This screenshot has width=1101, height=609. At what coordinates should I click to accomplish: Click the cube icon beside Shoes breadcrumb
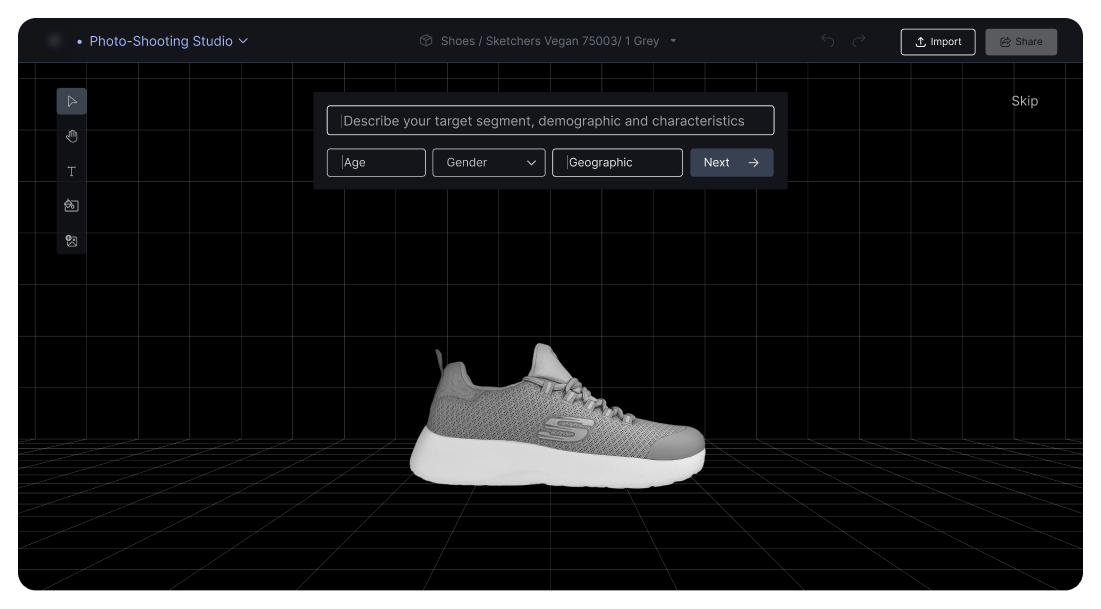click(x=426, y=41)
